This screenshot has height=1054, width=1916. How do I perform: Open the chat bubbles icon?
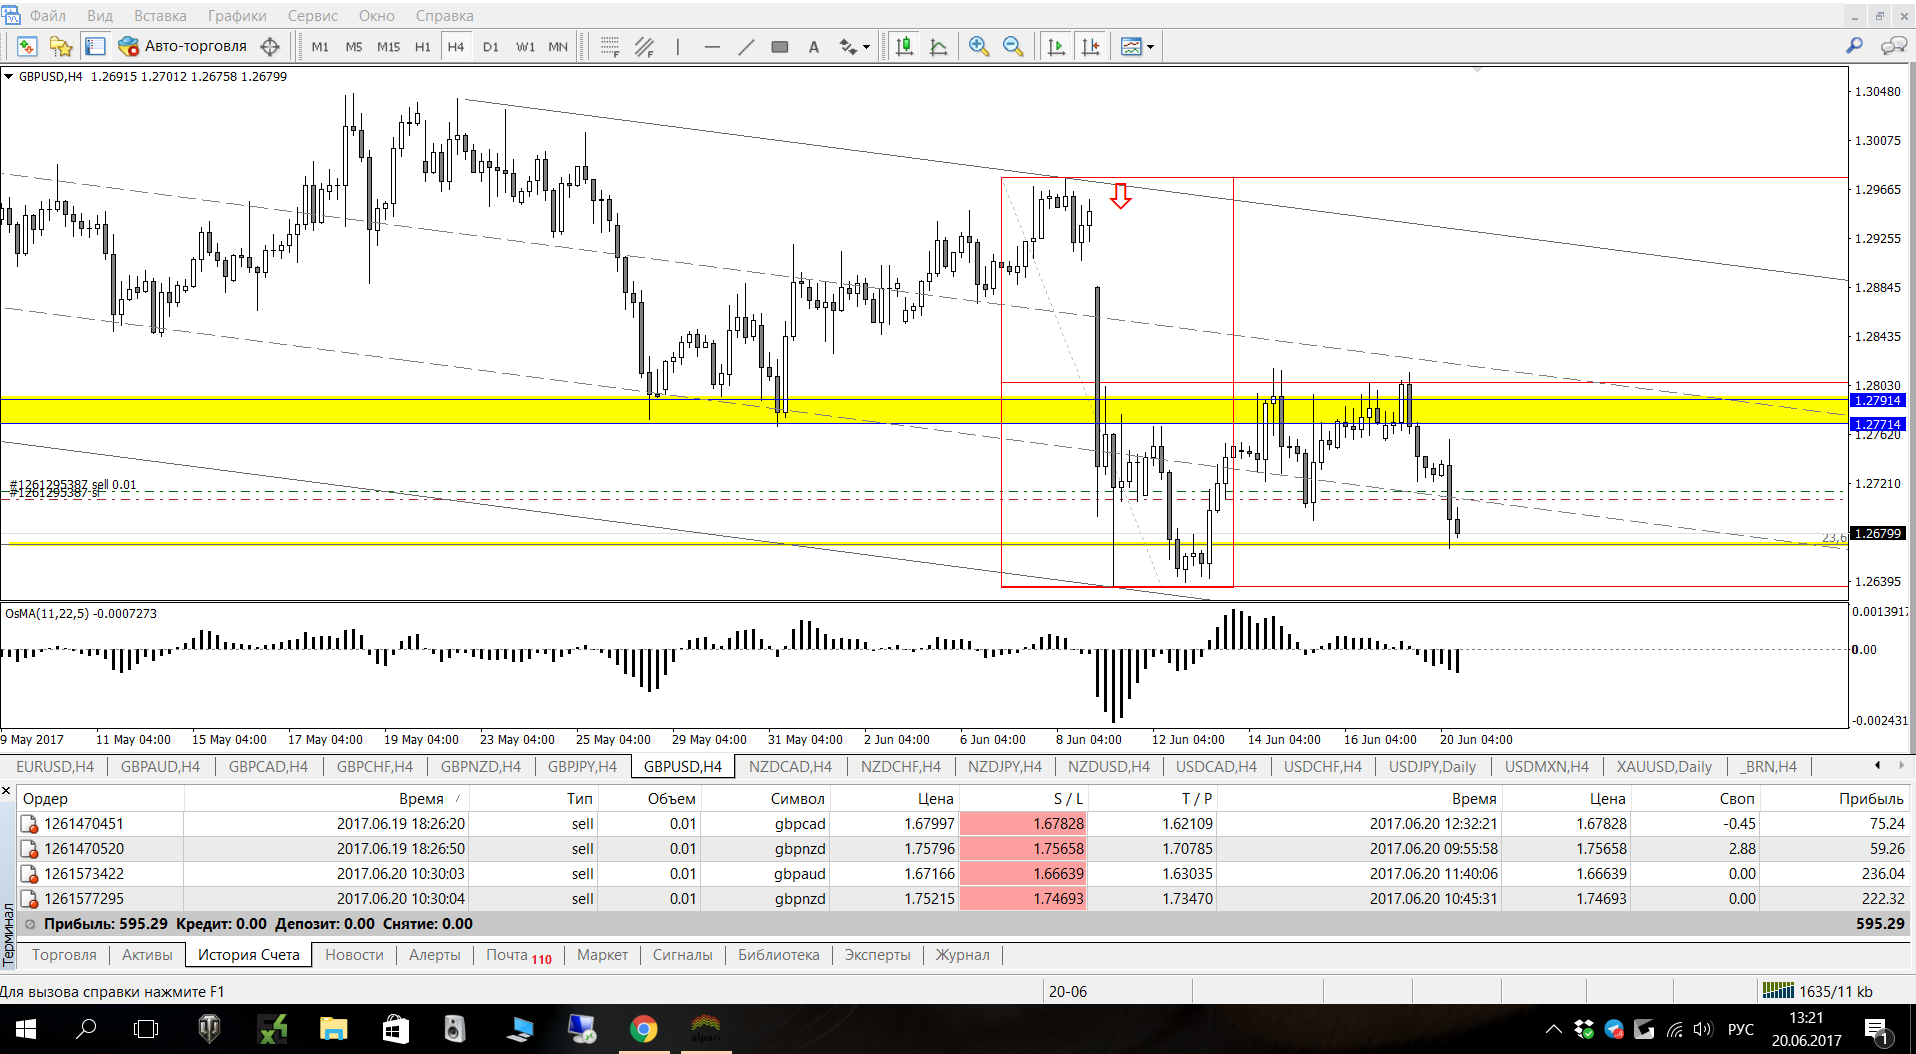[x=1893, y=46]
